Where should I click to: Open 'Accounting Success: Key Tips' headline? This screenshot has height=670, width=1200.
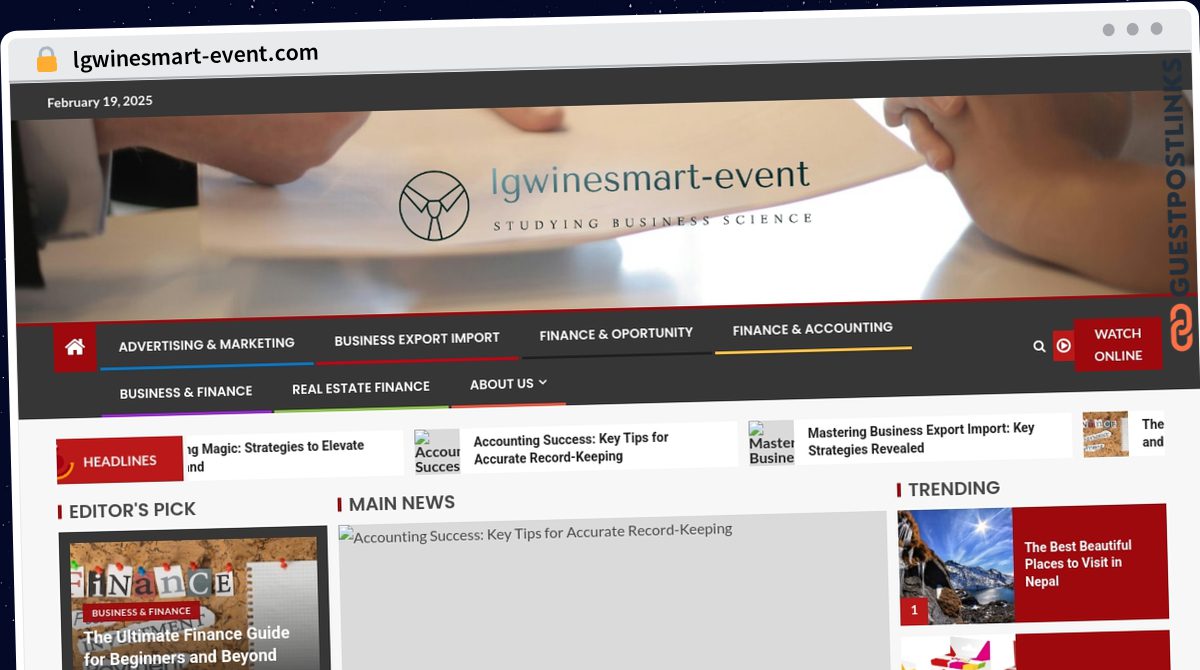(x=571, y=448)
